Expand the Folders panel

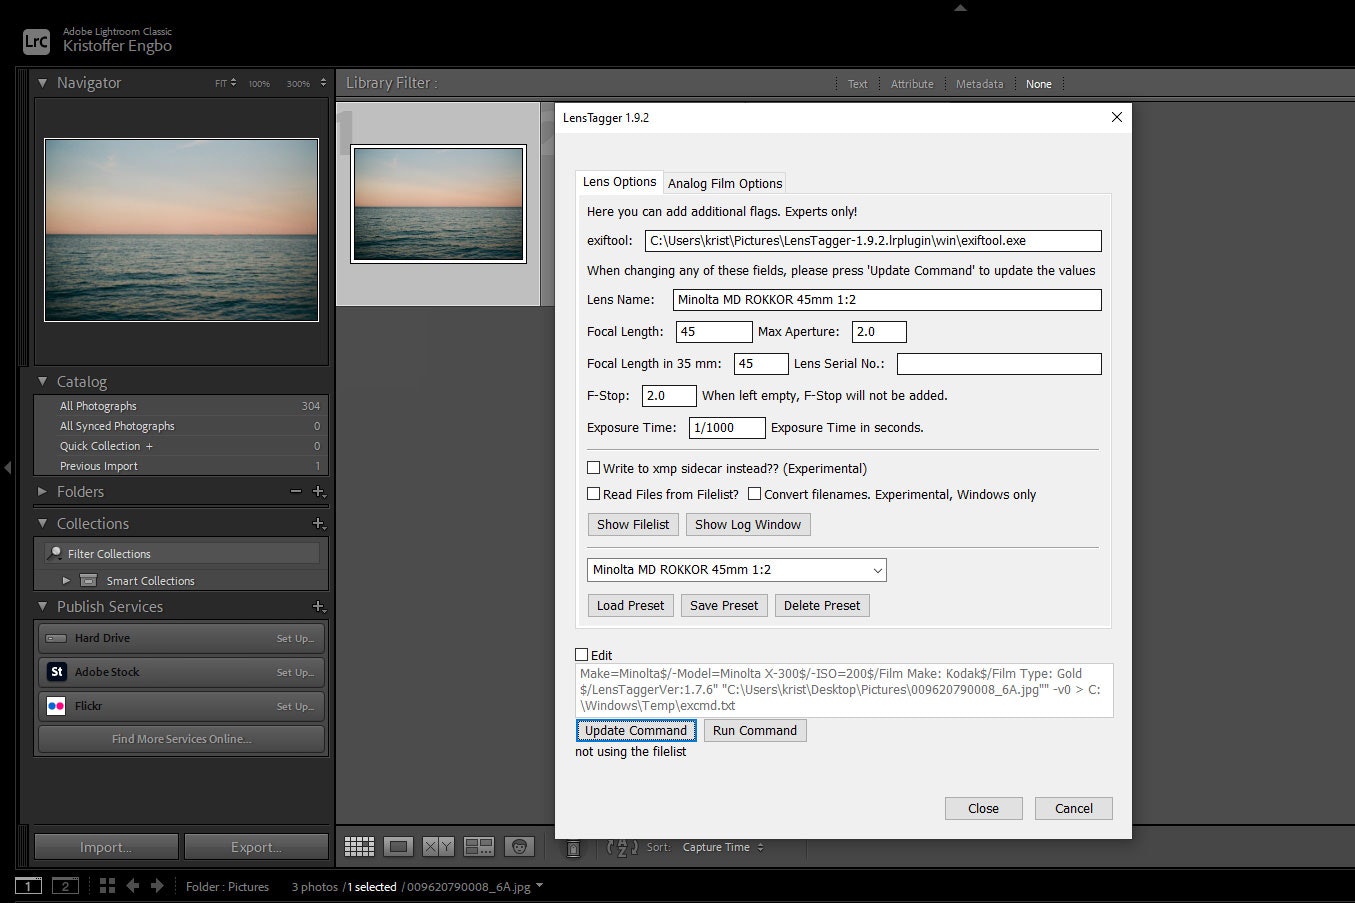tap(42, 492)
